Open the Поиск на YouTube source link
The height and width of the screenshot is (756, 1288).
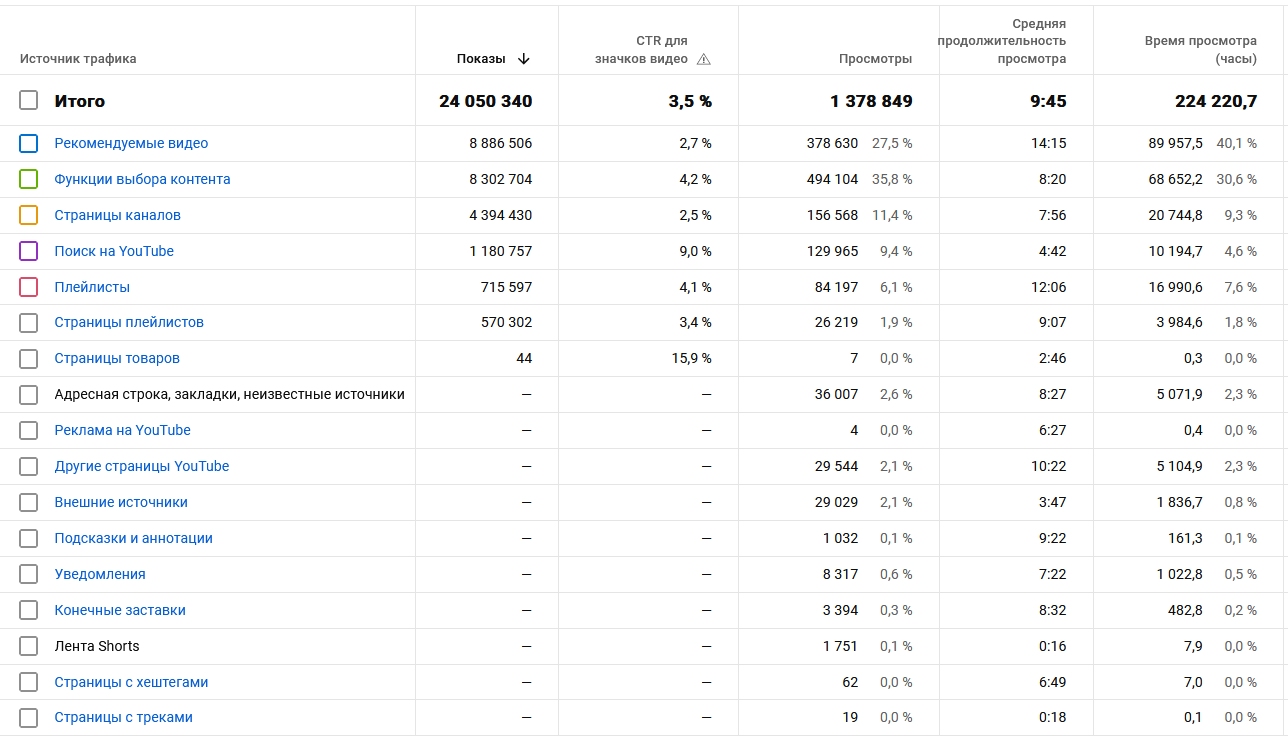[x=114, y=251]
